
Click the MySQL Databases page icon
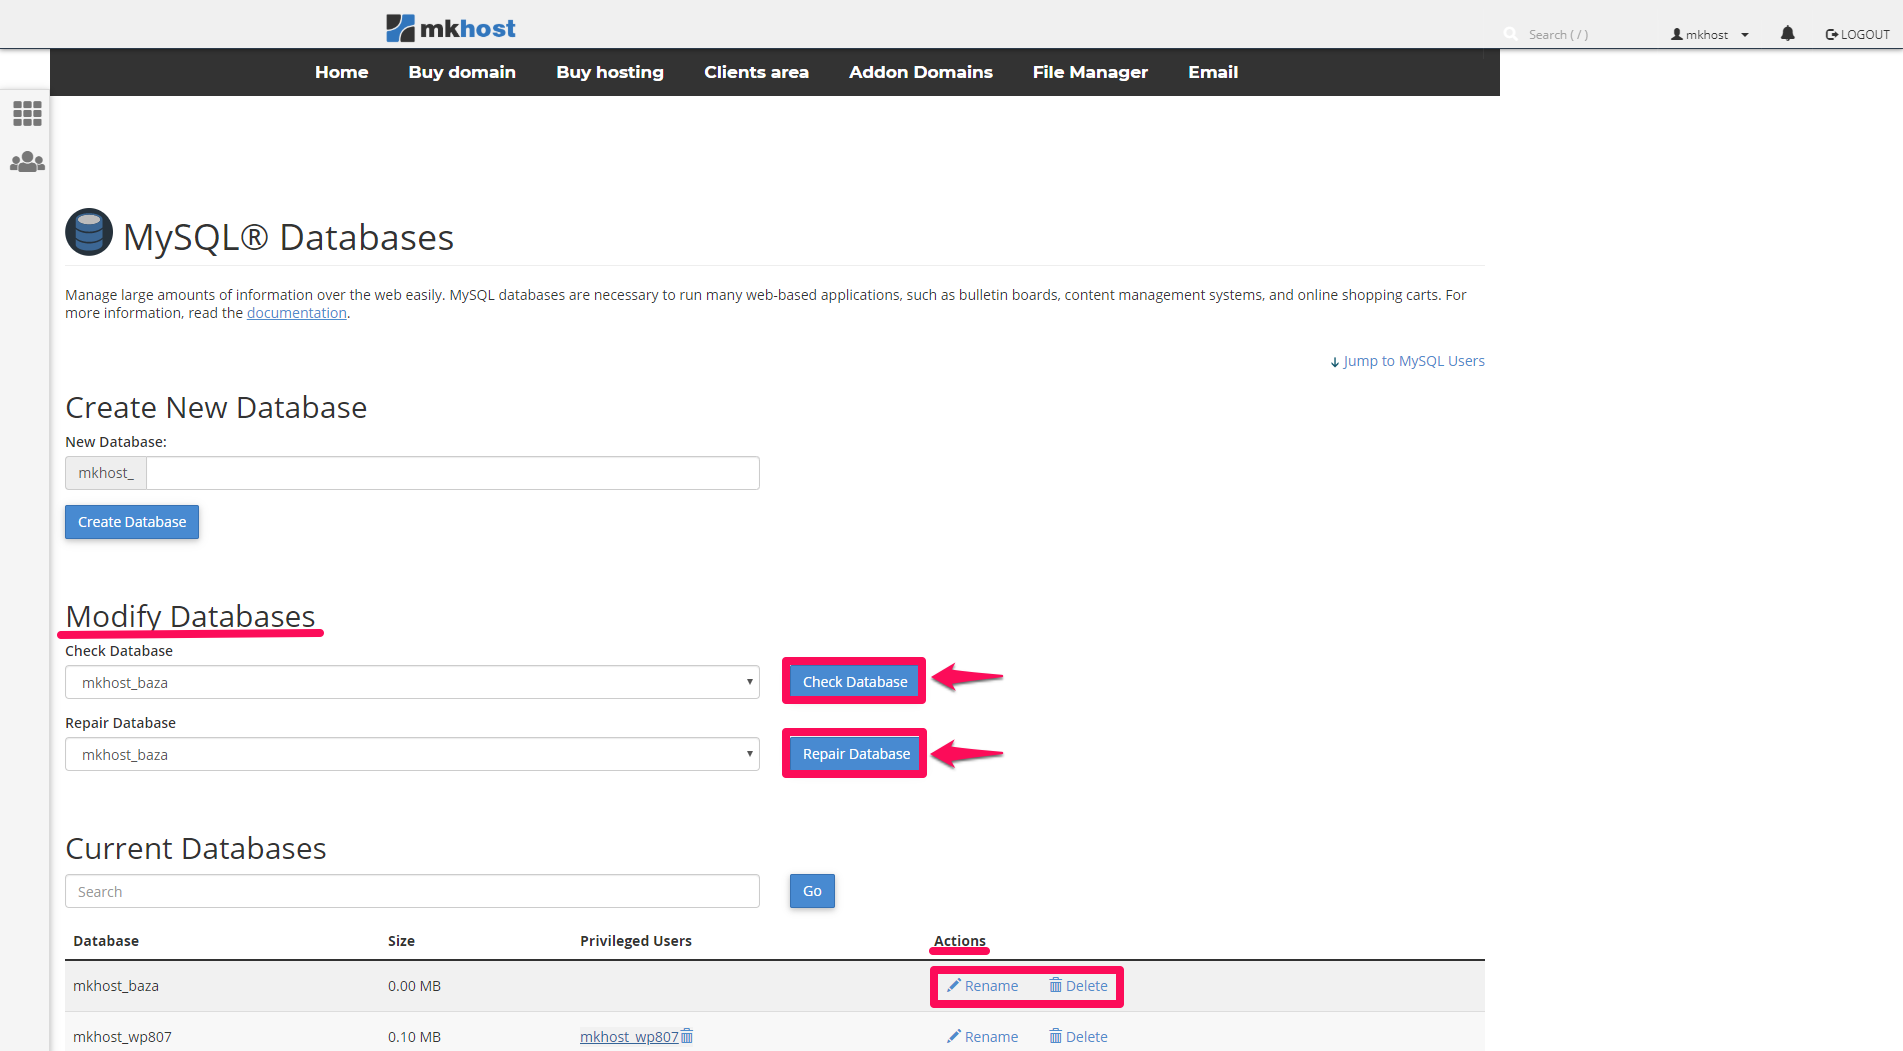(89, 232)
